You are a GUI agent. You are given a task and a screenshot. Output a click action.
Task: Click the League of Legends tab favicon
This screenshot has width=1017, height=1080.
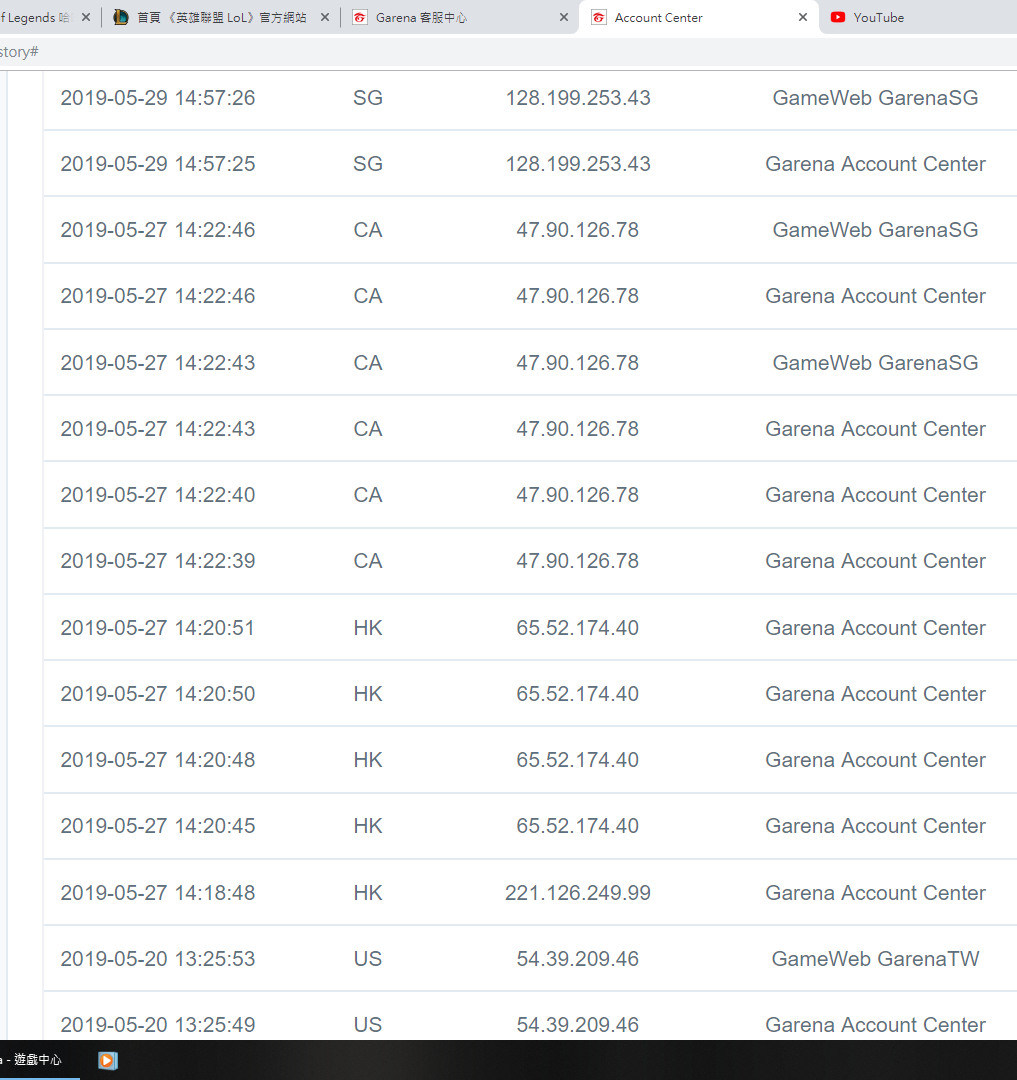pos(120,17)
